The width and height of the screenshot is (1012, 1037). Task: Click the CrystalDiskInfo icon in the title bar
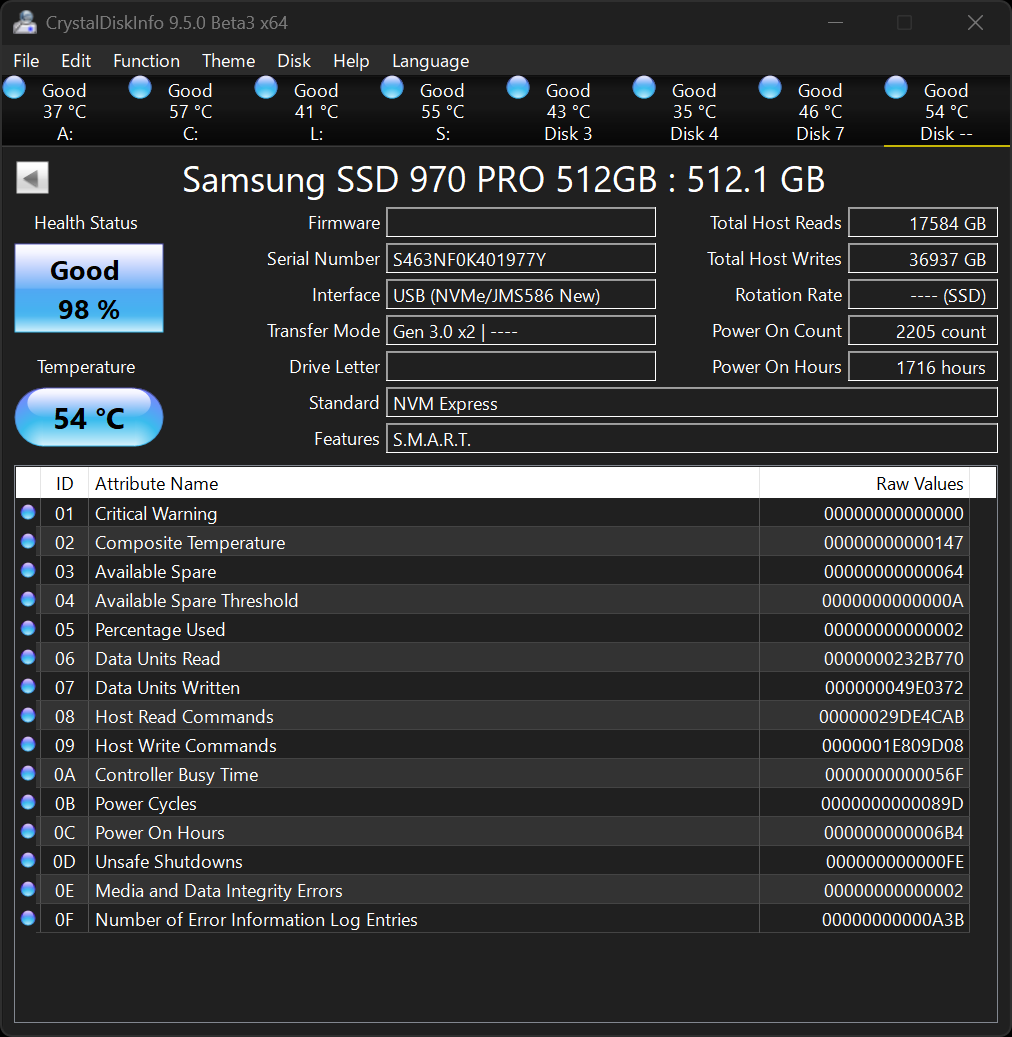23,21
